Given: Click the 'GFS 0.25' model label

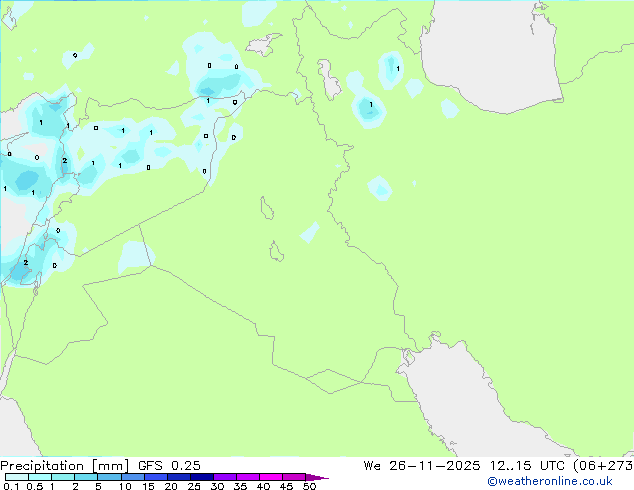Looking at the screenshot, I should point(169,466).
